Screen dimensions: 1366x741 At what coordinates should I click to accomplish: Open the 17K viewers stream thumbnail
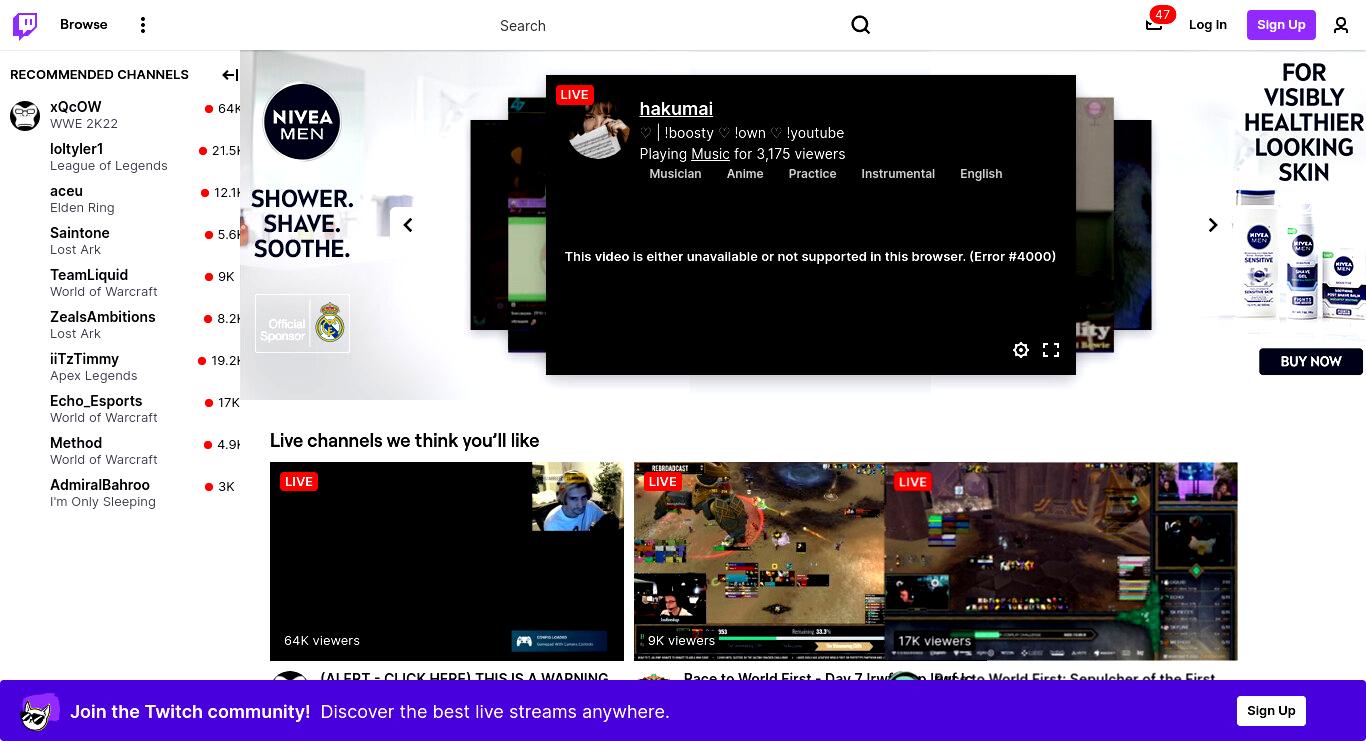[x=1061, y=561]
